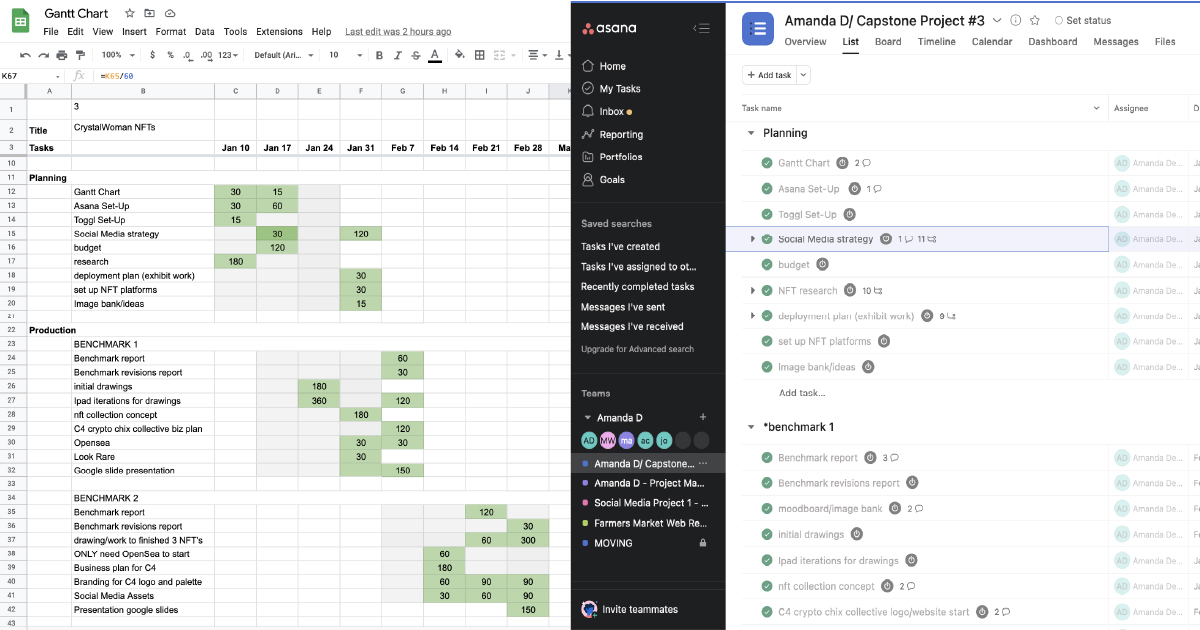
Task: Open the File menu in Sheets
Action: click(51, 32)
